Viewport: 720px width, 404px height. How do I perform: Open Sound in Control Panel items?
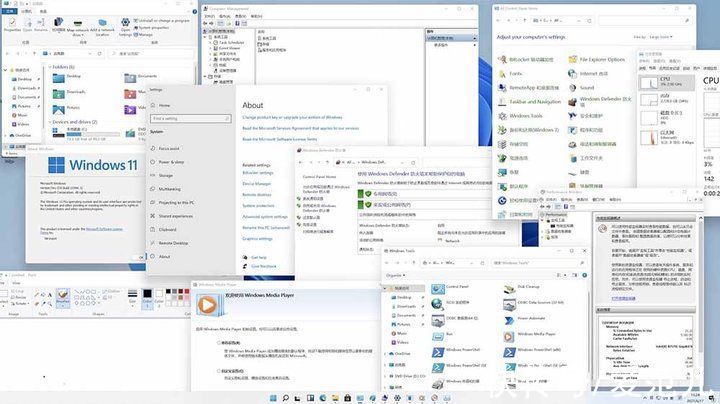[x=587, y=88]
